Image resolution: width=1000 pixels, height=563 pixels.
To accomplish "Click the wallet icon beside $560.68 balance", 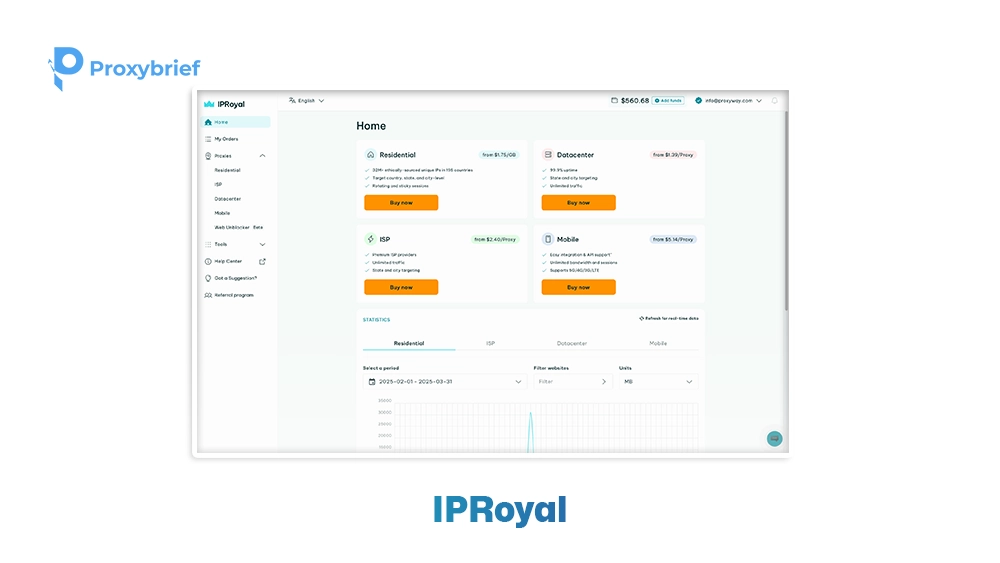I will (x=614, y=101).
